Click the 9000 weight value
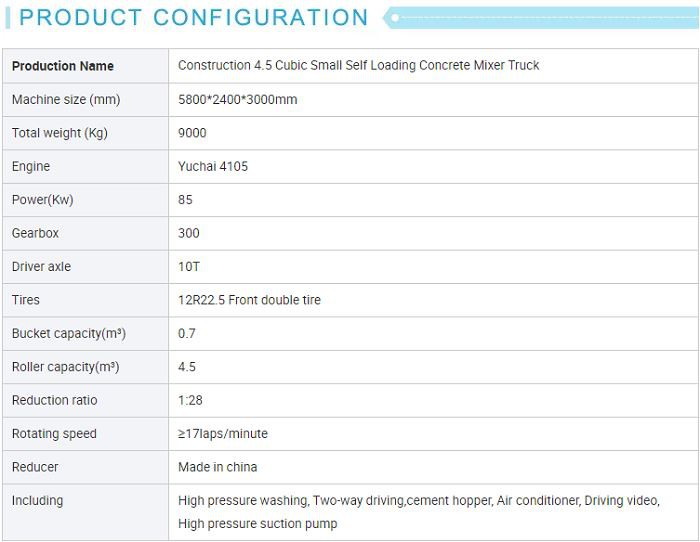This screenshot has width=700, height=542. (x=192, y=133)
